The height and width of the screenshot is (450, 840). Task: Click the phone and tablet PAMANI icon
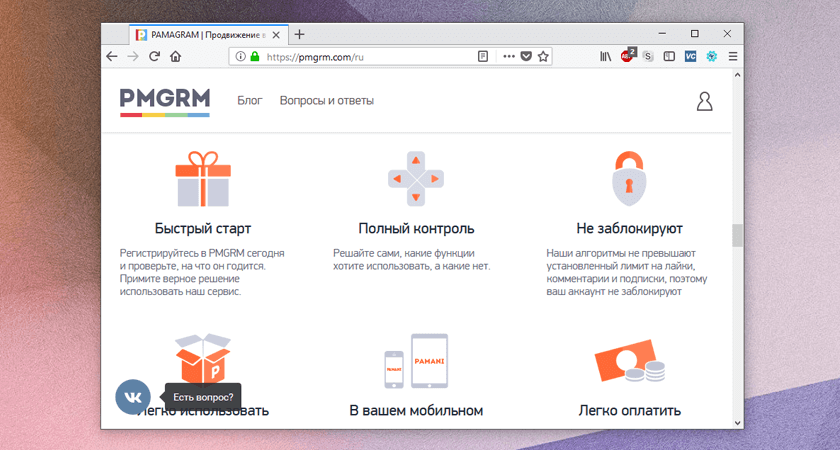pyautogui.click(x=416, y=361)
